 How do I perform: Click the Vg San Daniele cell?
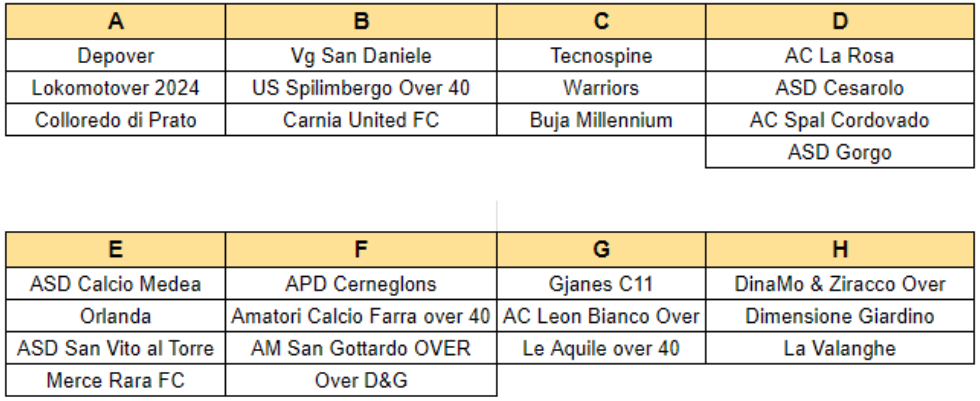click(x=361, y=56)
